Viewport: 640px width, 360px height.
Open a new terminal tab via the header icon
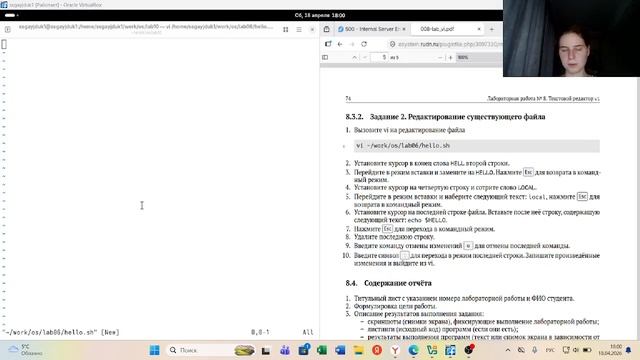click(x=7, y=29)
